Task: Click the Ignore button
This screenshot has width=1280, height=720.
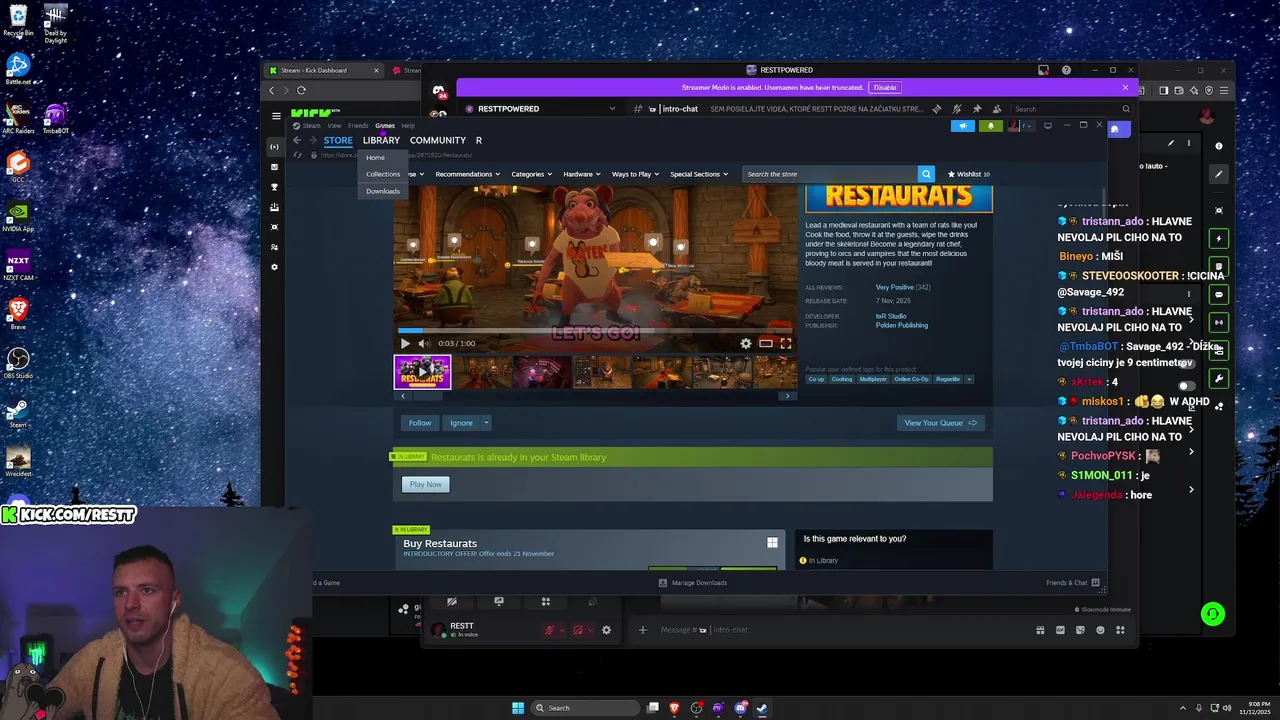Action: 461,423
